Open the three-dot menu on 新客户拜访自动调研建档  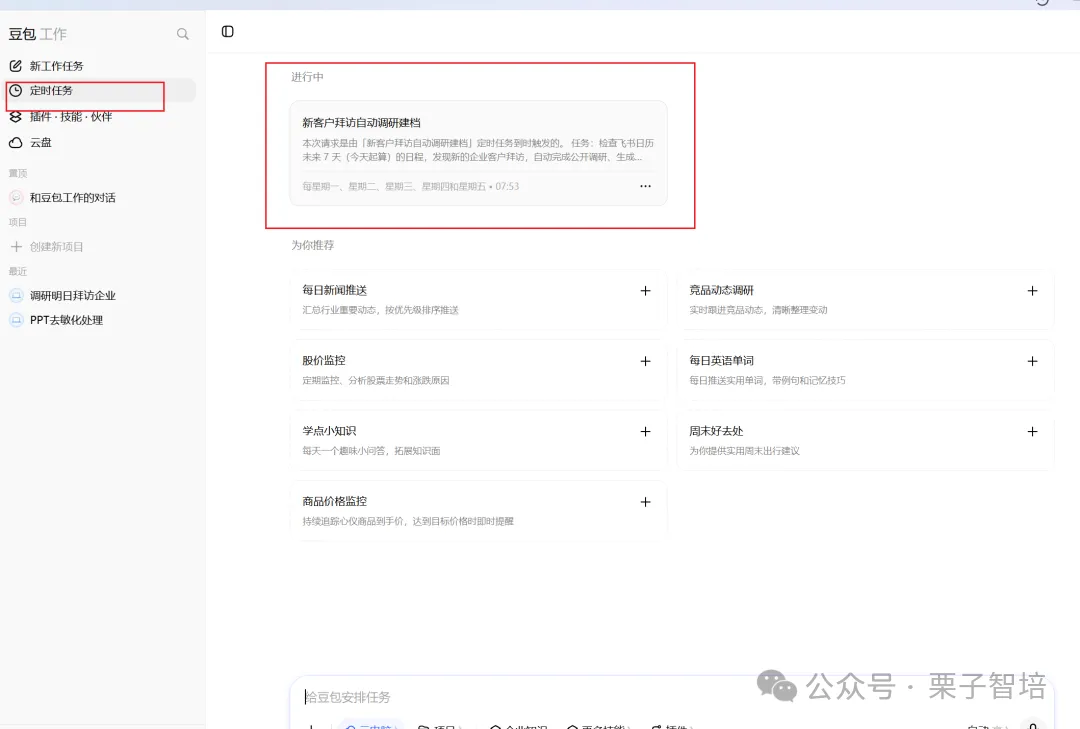pos(645,186)
